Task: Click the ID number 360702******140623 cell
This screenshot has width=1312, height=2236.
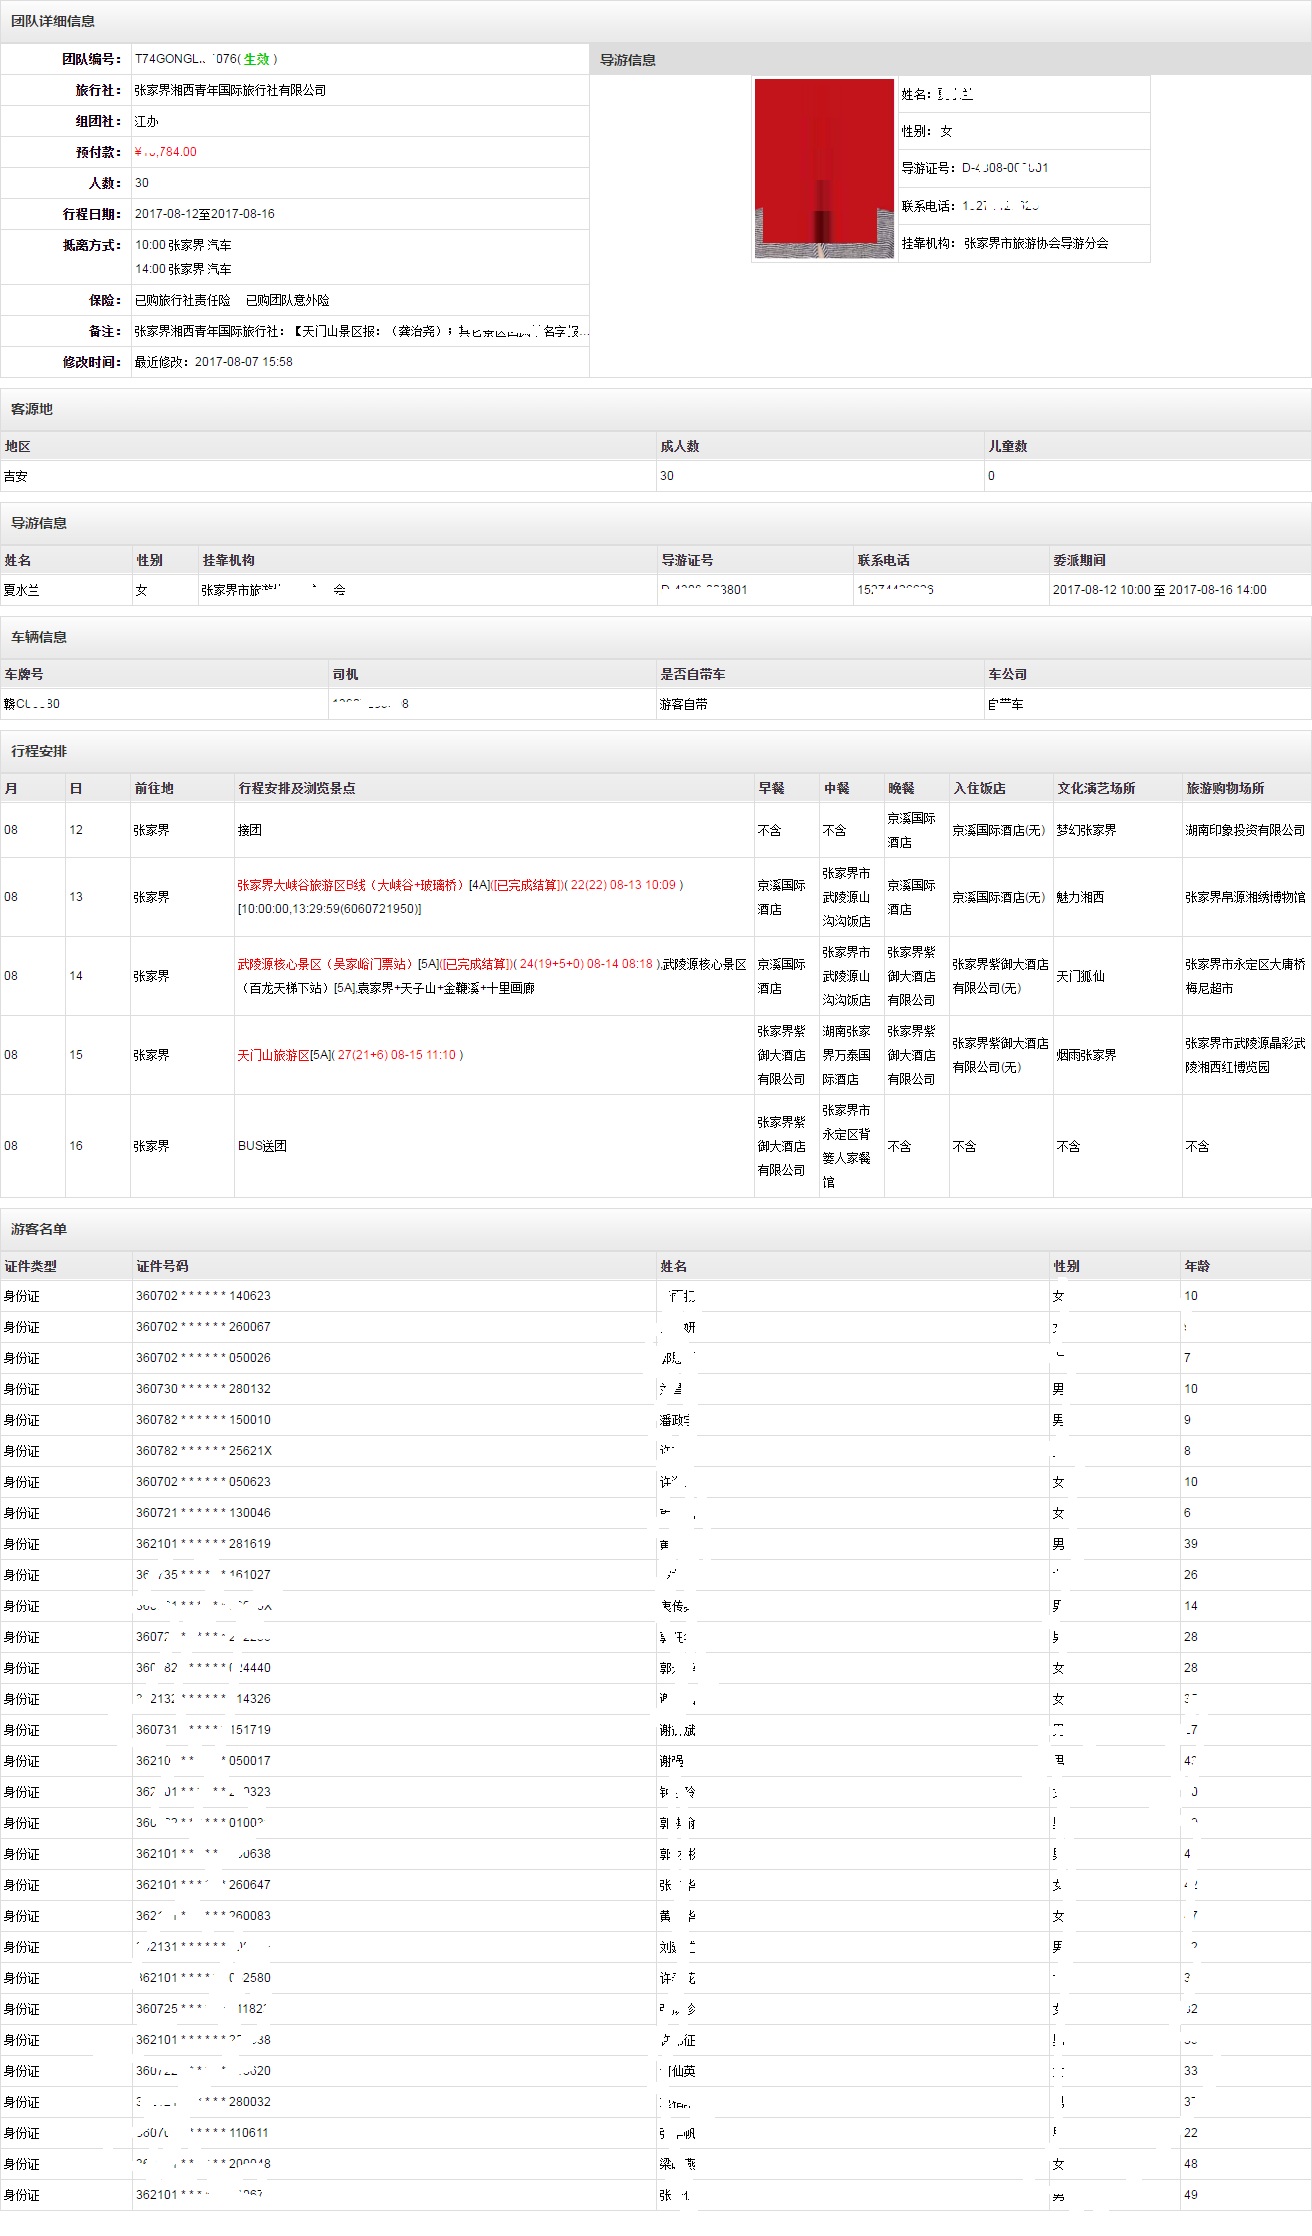Action: pos(203,1296)
